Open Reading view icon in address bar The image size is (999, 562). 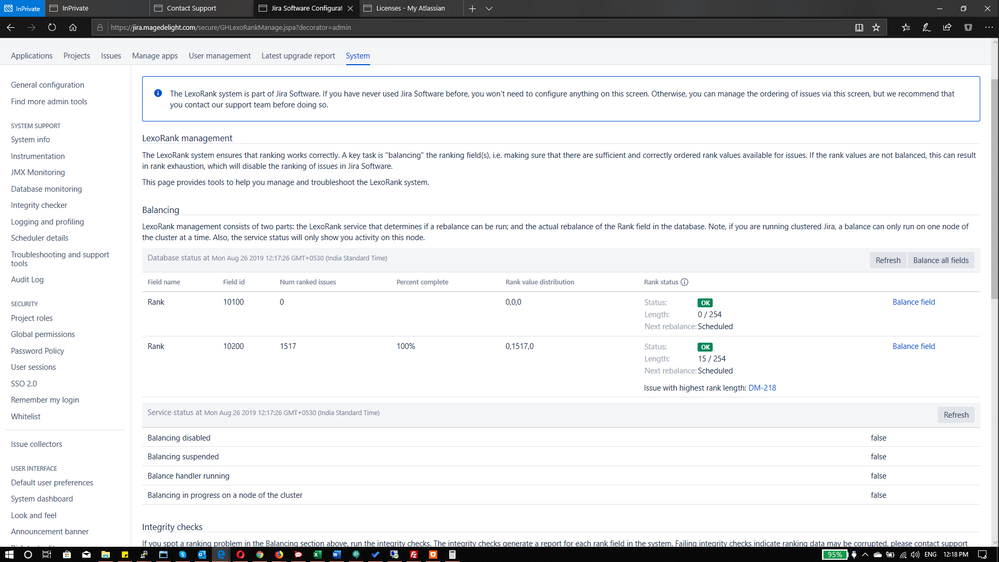click(859, 27)
